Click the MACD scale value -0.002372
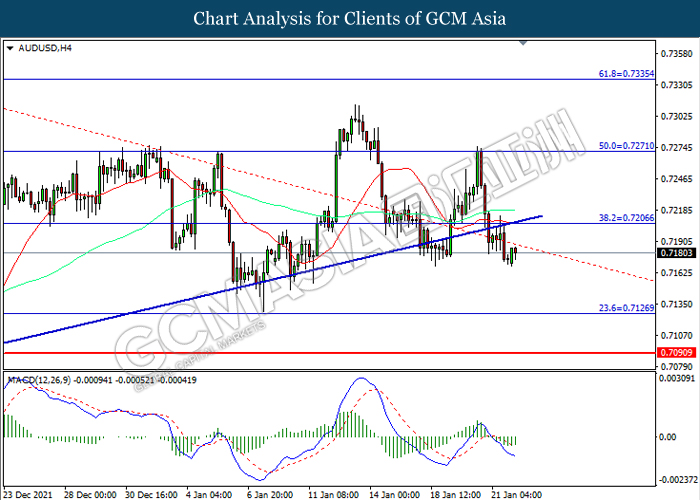 tap(678, 480)
